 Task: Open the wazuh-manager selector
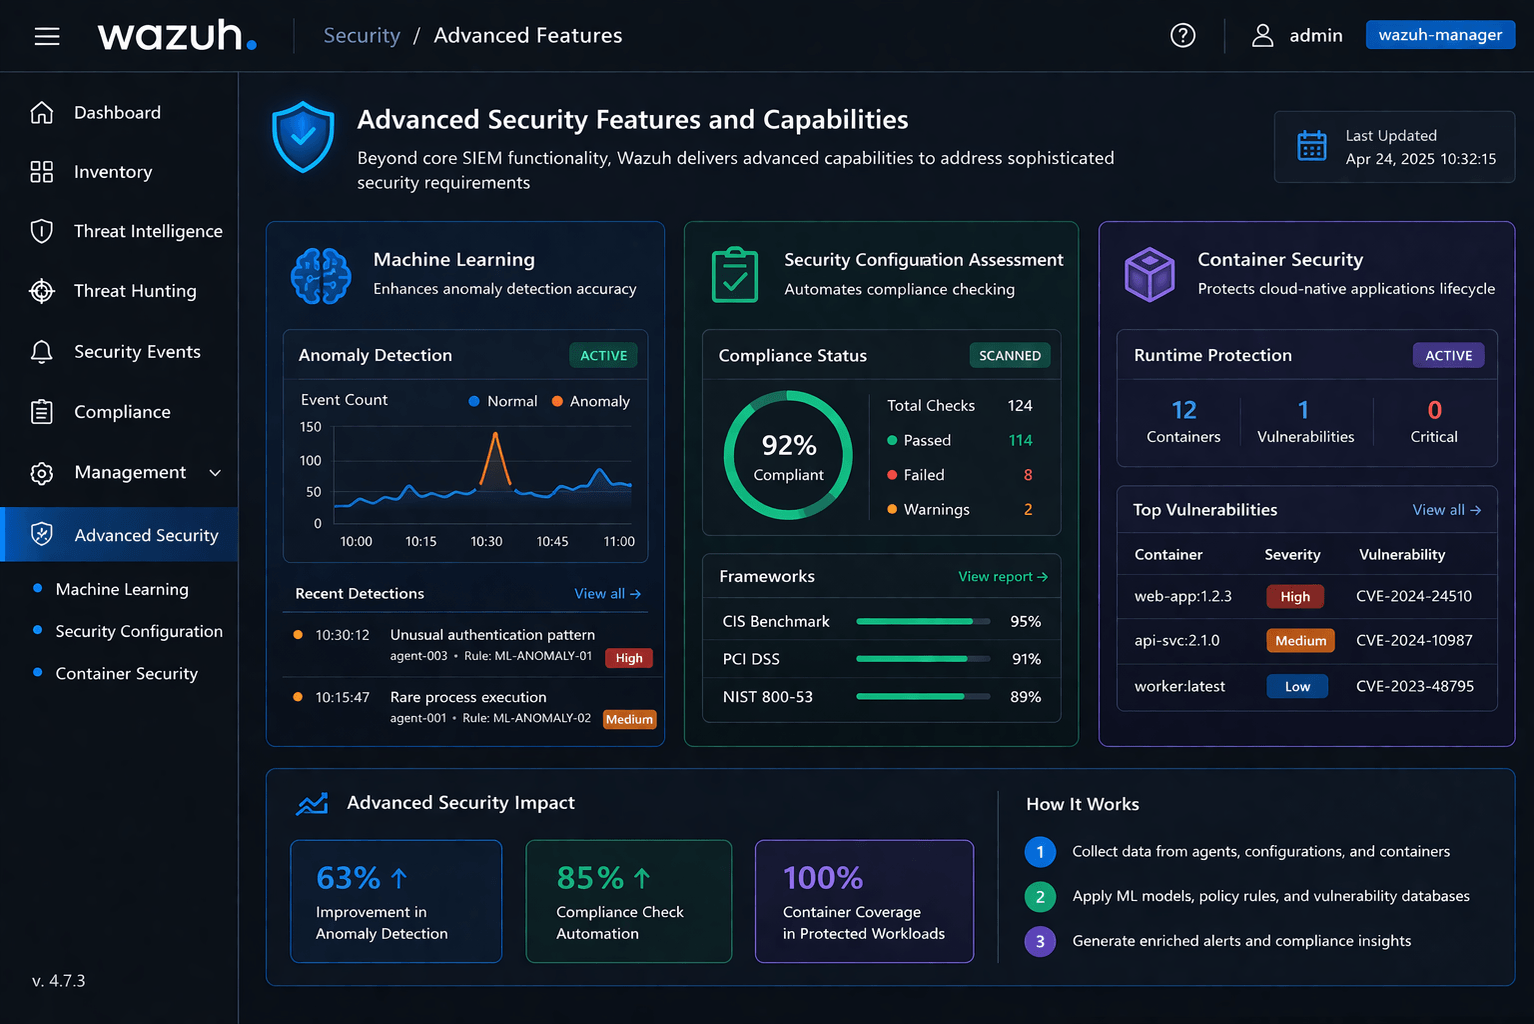[1439, 35]
